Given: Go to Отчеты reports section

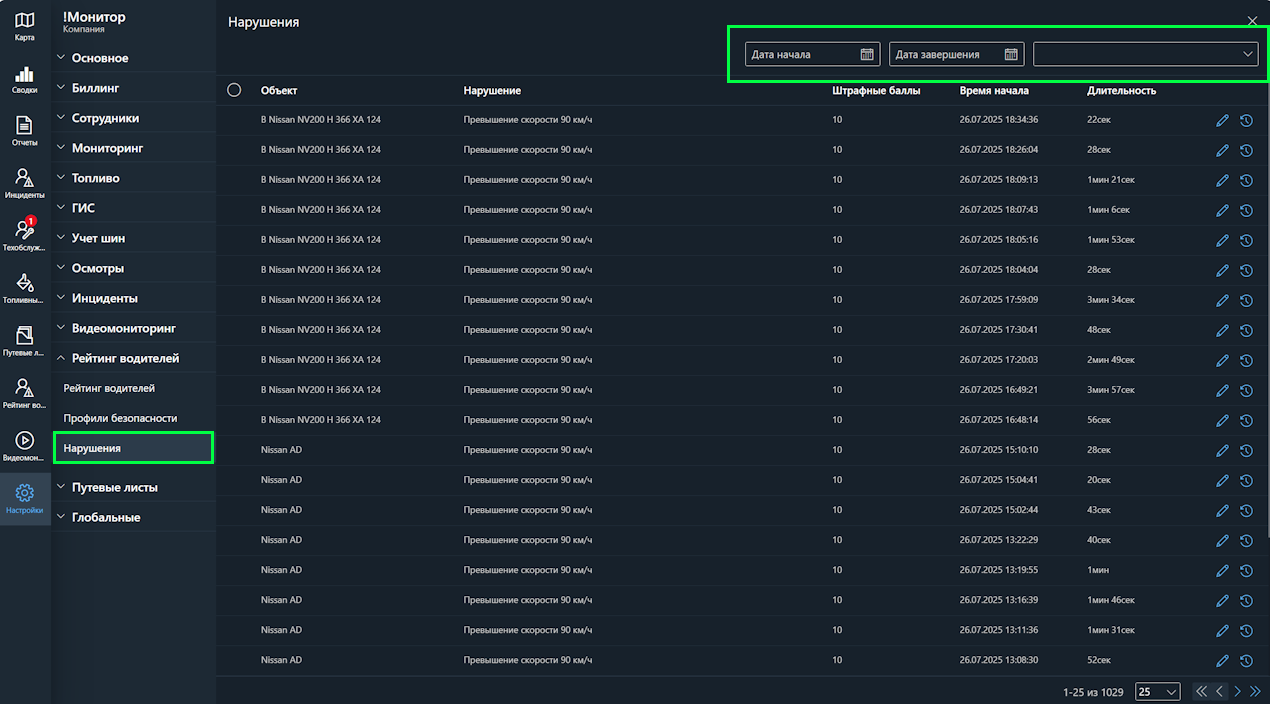Looking at the screenshot, I should [x=25, y=131].
